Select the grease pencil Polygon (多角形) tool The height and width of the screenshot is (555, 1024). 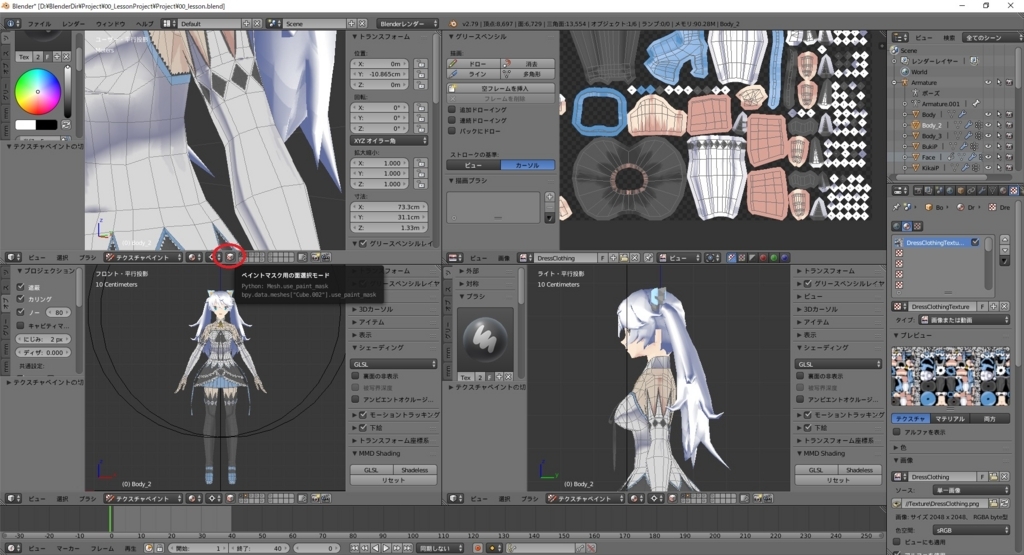pyautogui.click(x=528, y=74)
